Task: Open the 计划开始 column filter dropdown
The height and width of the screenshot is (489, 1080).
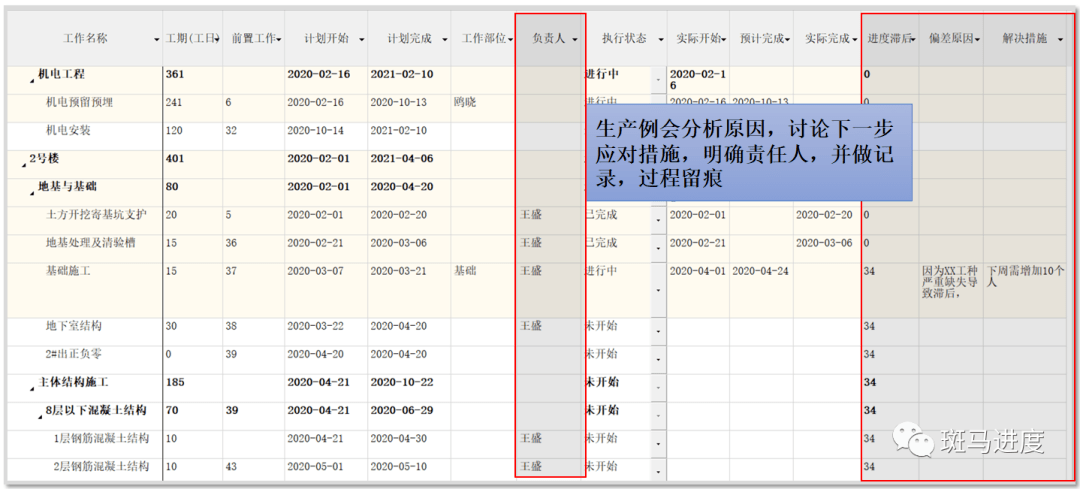Action: pyautogui.click(x=362, y=40)
